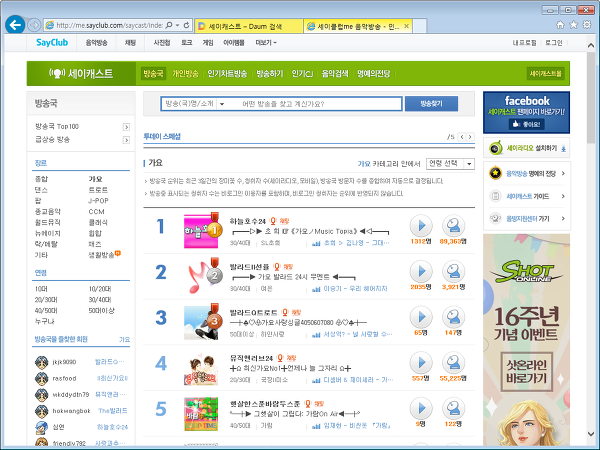
Task: Open the address bar dropdown arrow
Action: pos(178,25)
